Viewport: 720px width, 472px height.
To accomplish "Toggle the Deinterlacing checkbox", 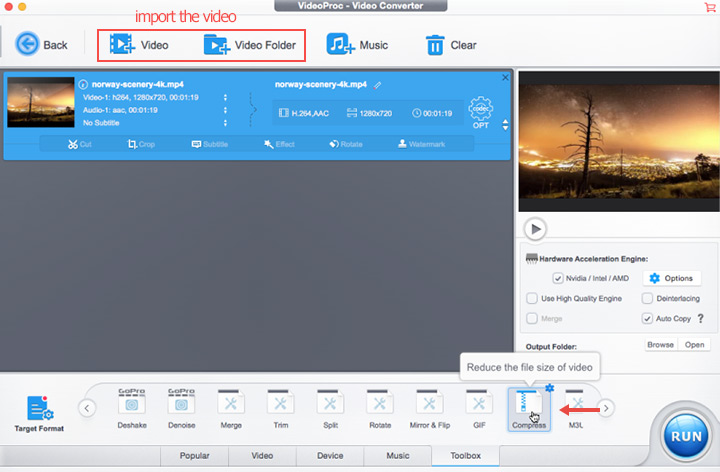I will click(647, 298).
